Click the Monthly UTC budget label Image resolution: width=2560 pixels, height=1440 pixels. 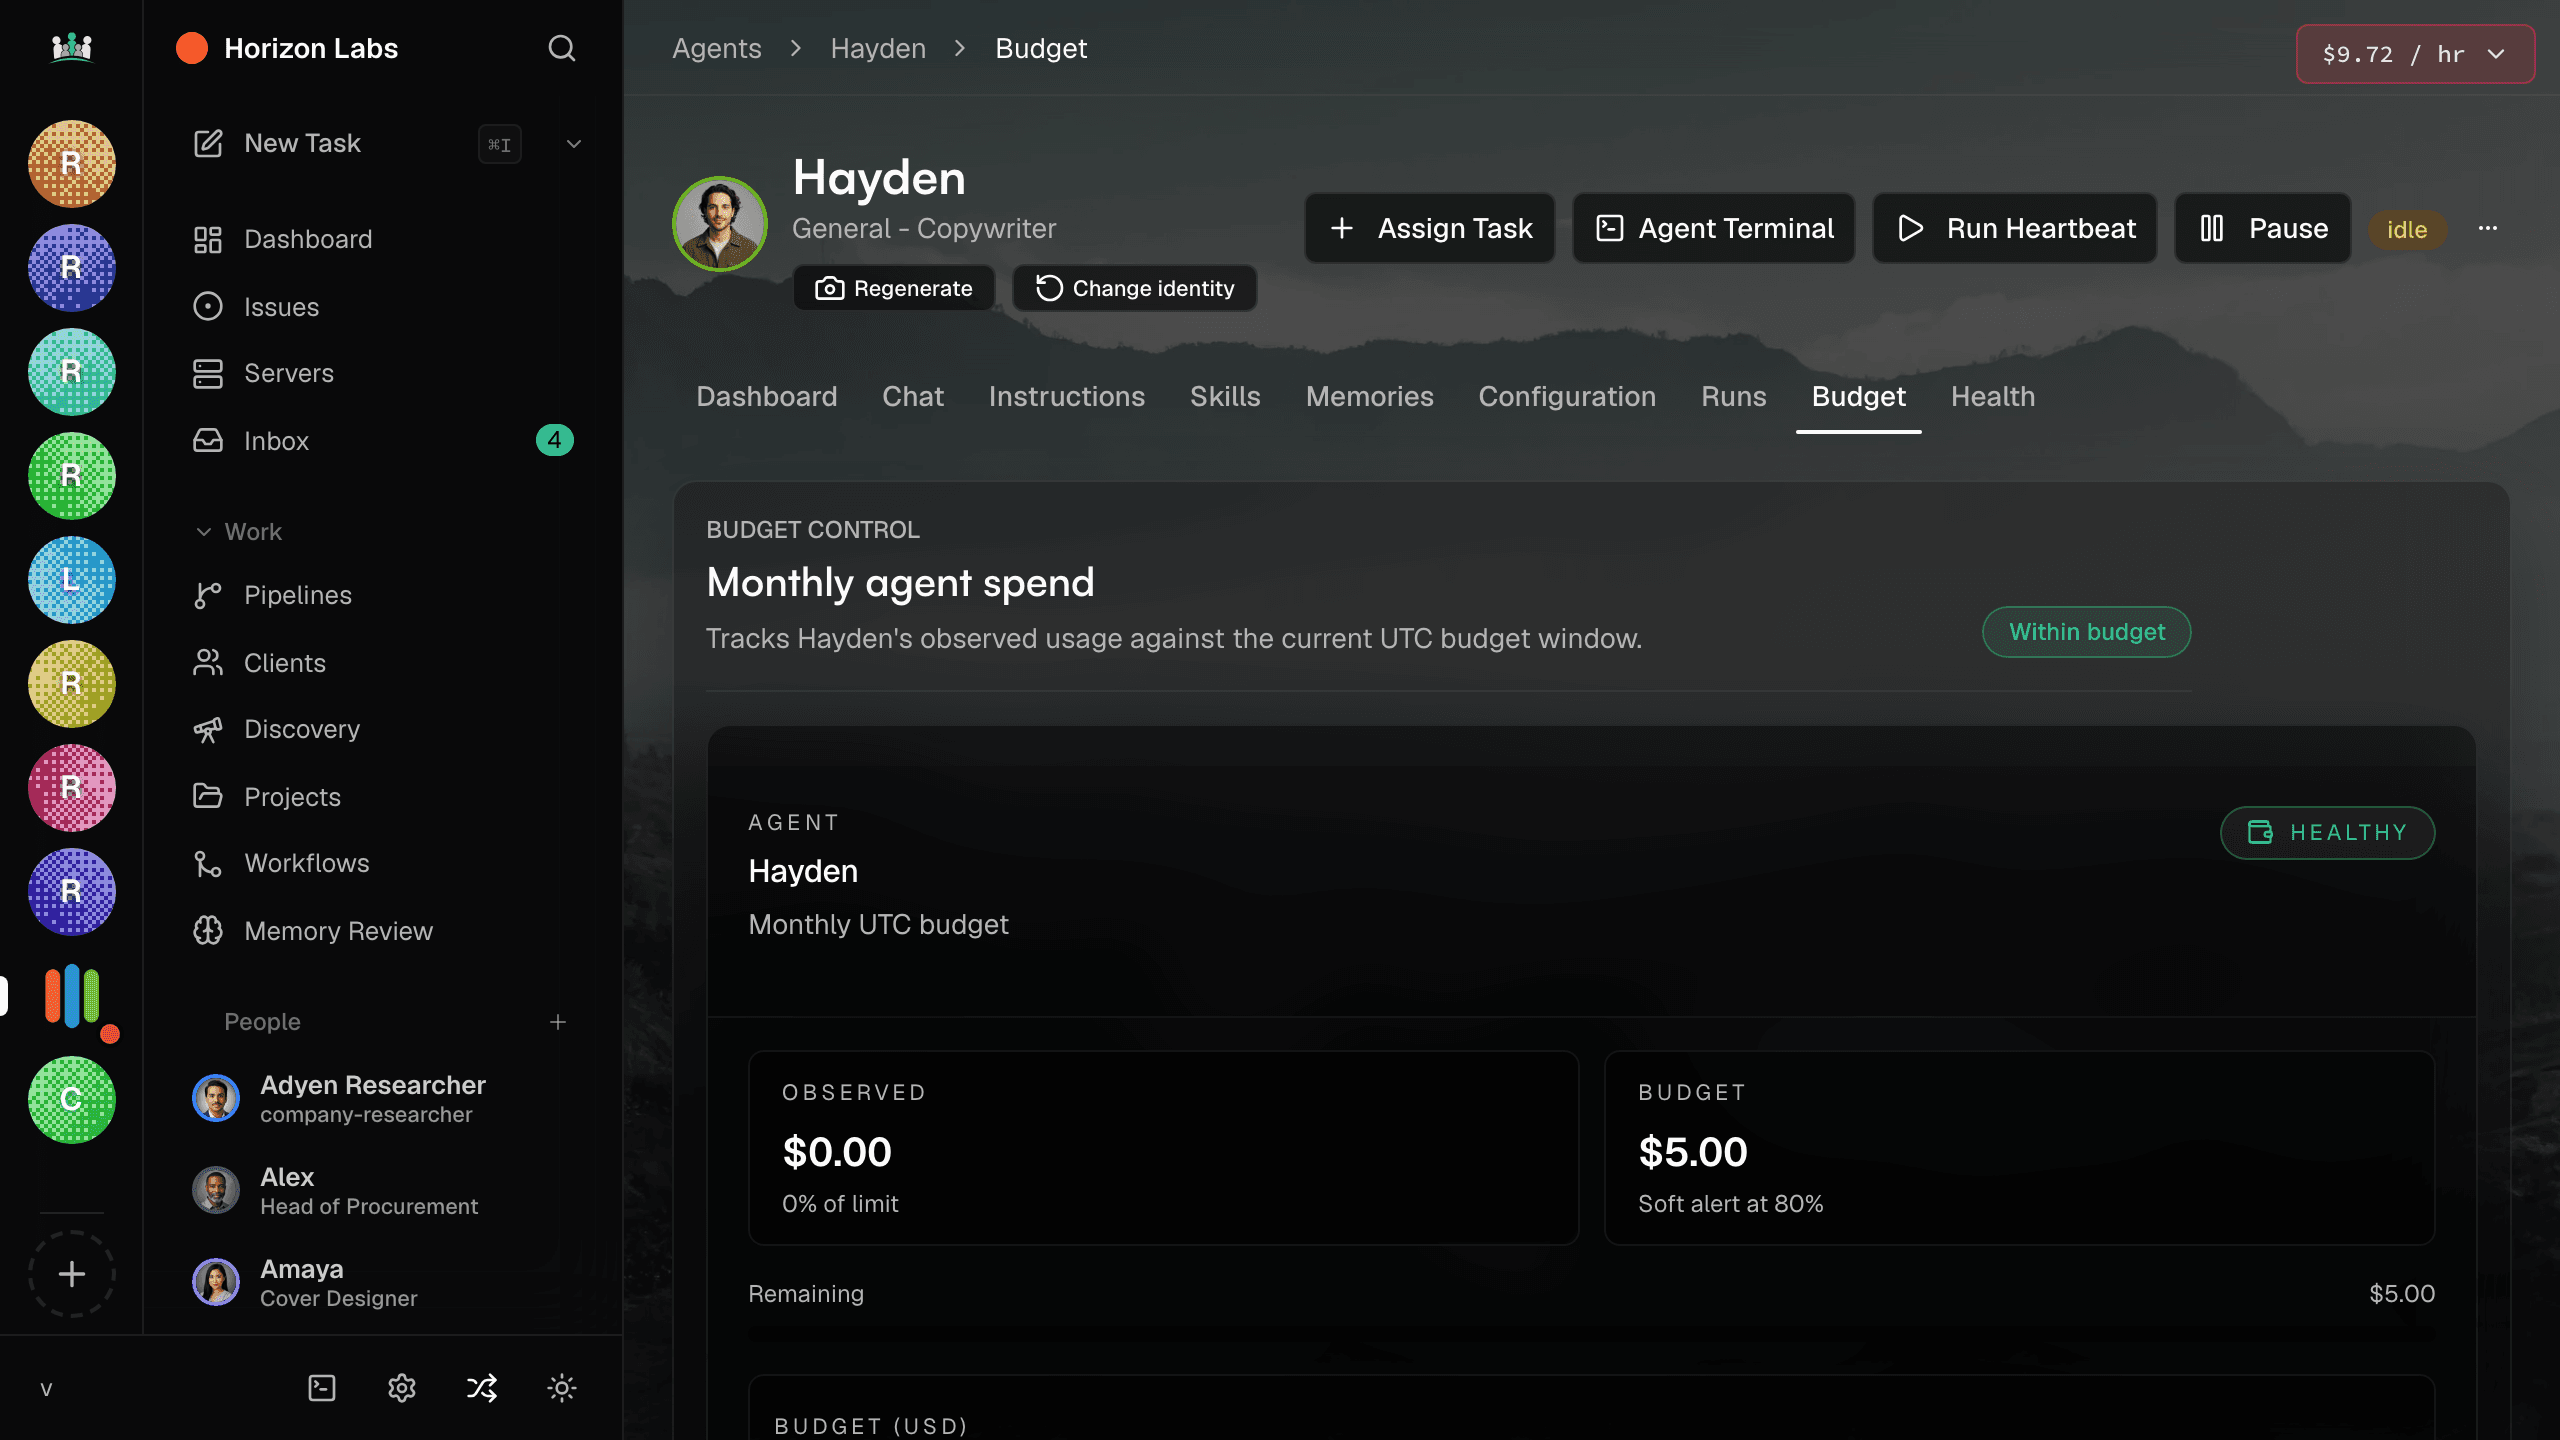tap(878, 924)
